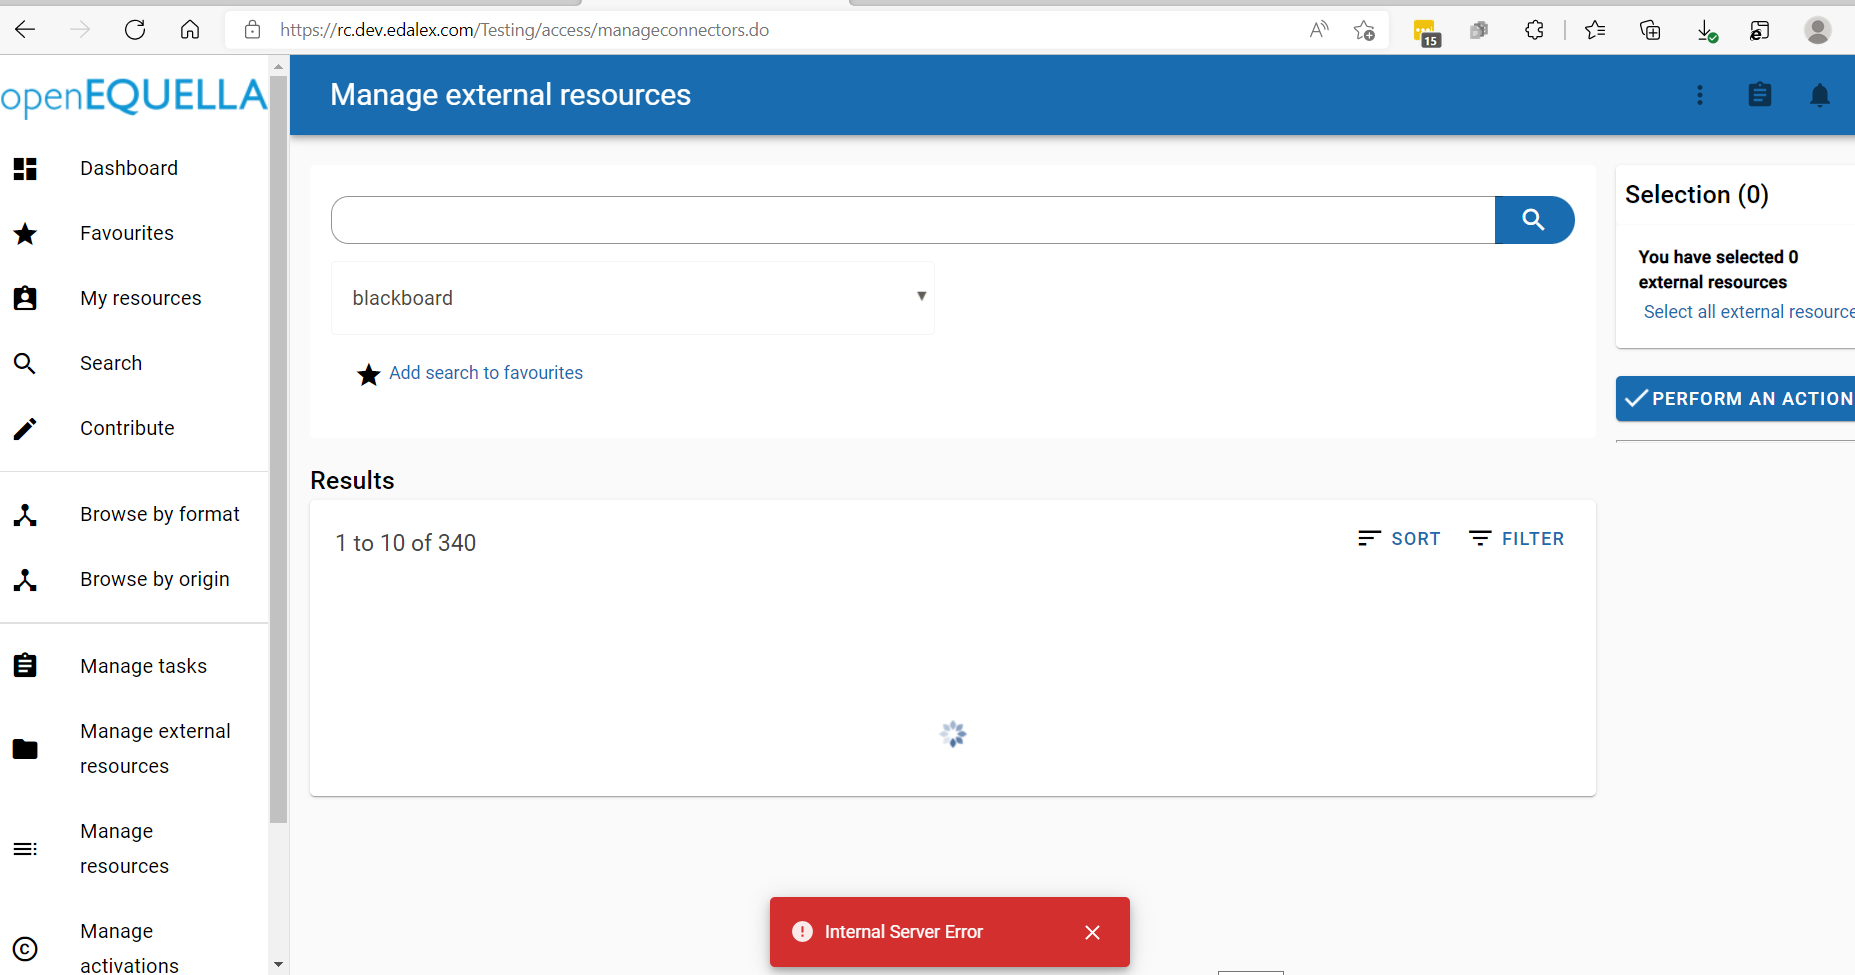Open the three-dot overflow menu in header
Viewport: 1855px width, 975px height.
(1700, 95)
